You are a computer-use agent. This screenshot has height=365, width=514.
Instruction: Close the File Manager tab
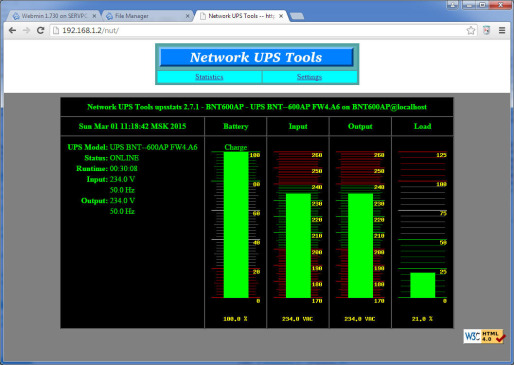(x=188, y=16)
